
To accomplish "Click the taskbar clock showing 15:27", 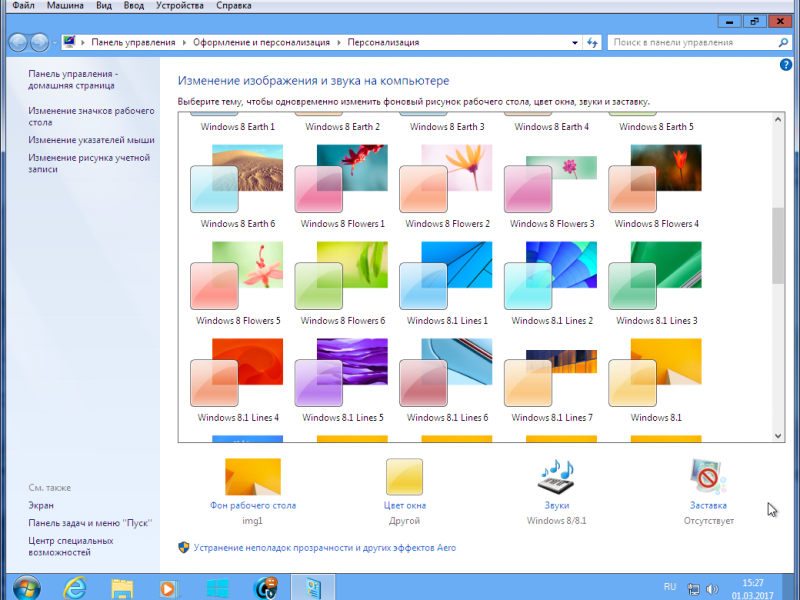I will (x=753, y=588).
